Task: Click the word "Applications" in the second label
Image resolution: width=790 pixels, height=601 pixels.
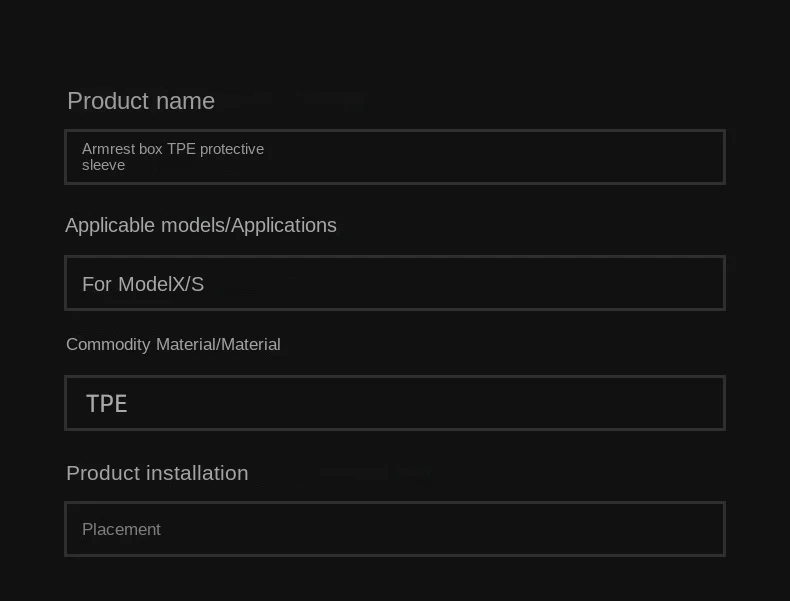Action: click(x=284, y=225)
